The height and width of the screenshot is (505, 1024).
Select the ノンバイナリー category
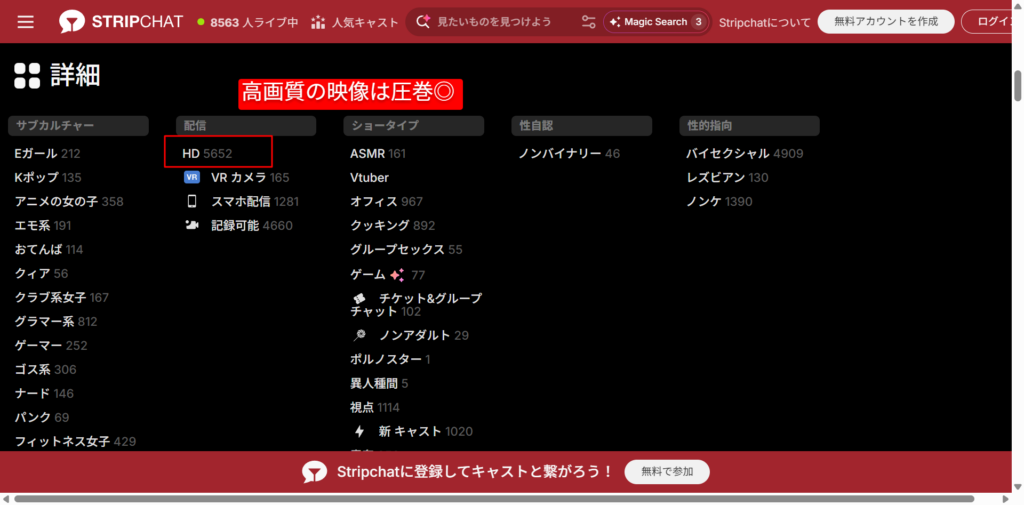click(569, 154)
